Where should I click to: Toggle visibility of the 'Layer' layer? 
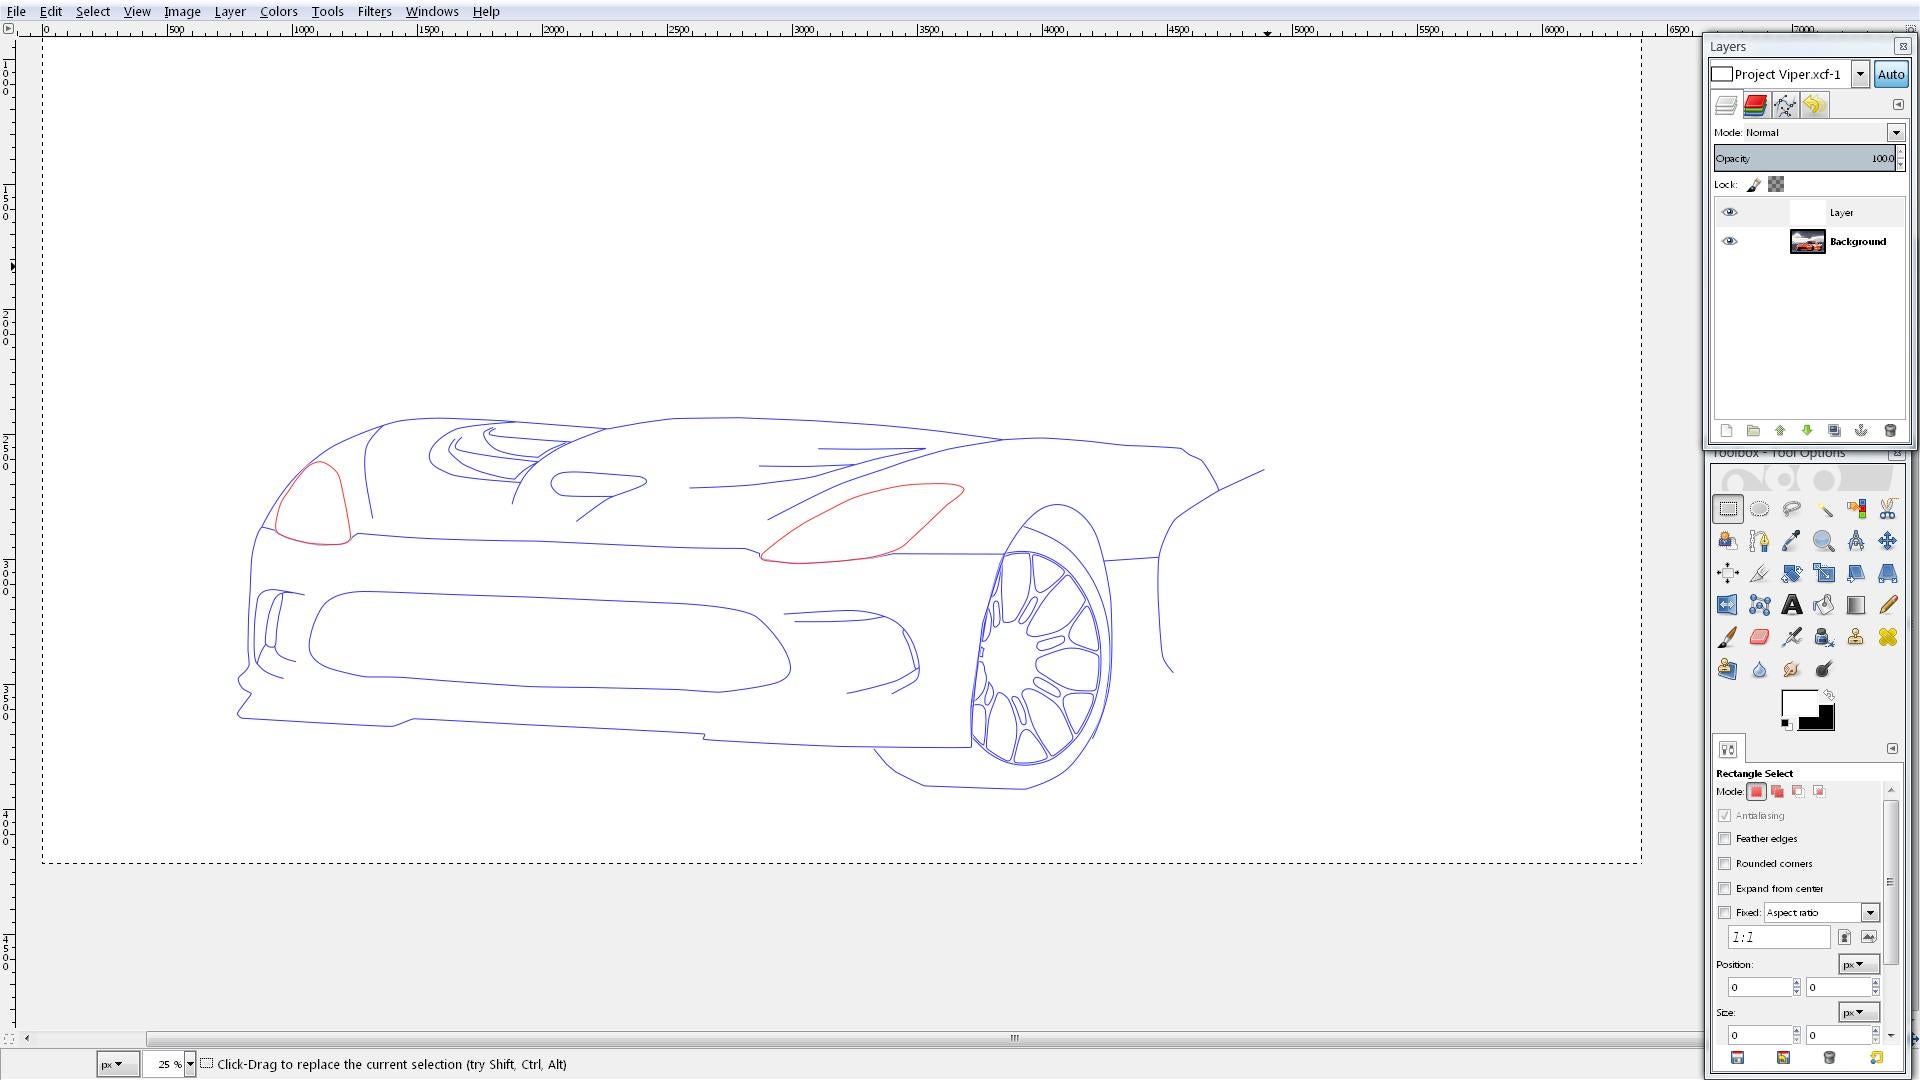pyautogui.click(x=1729, y=212)
